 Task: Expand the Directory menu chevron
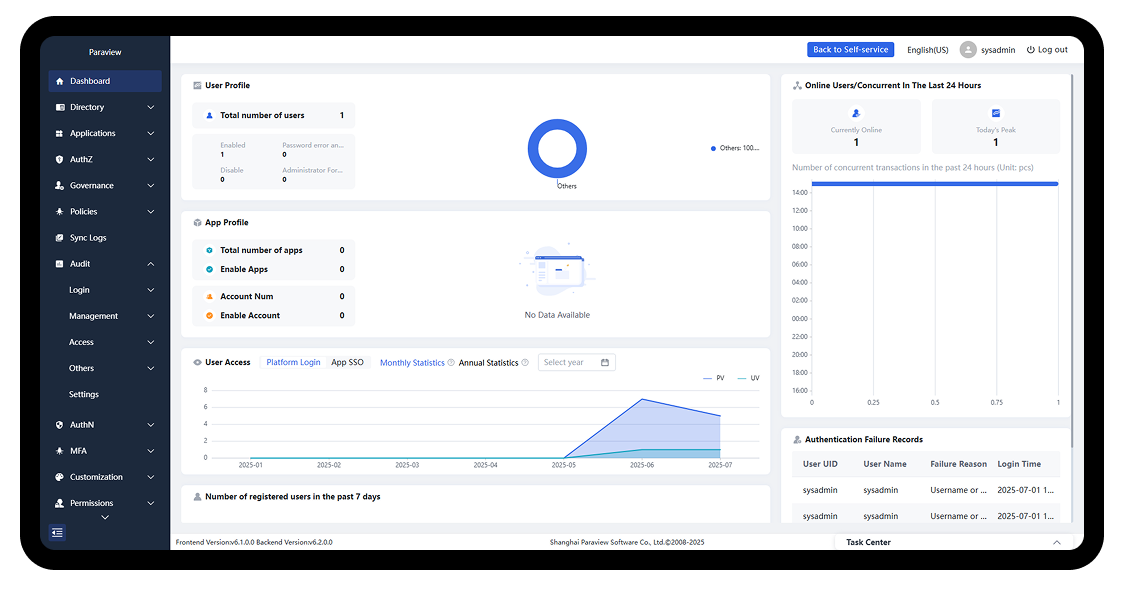[151, 107]
